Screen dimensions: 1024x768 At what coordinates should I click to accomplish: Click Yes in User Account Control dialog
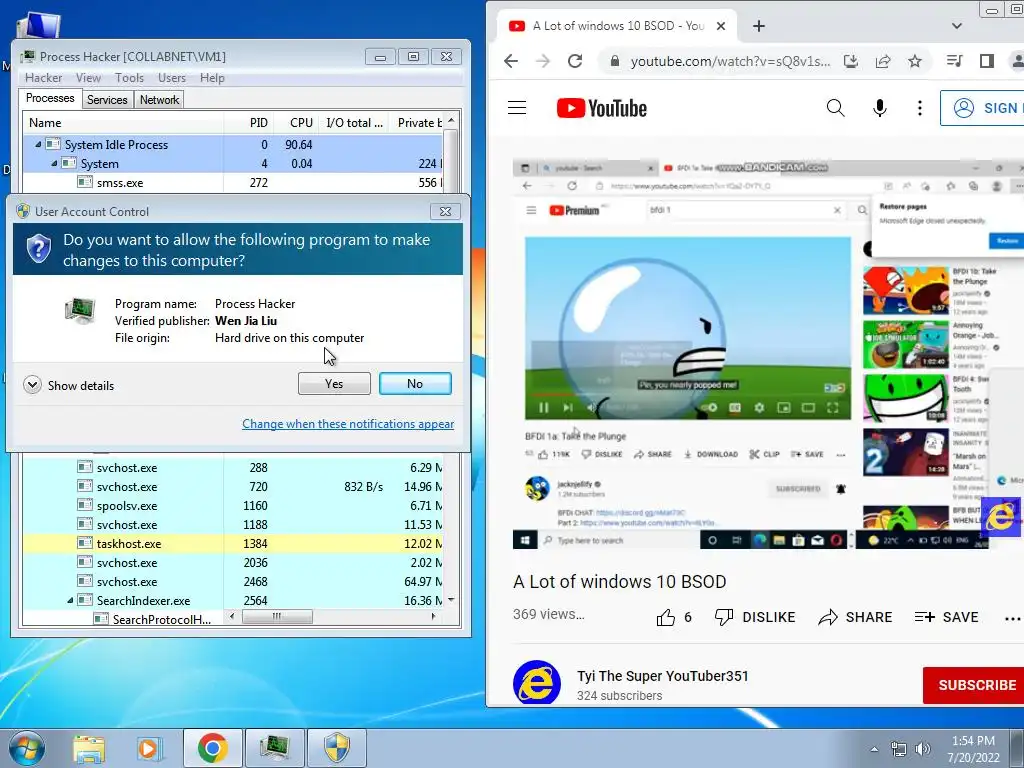pos(334,384)
